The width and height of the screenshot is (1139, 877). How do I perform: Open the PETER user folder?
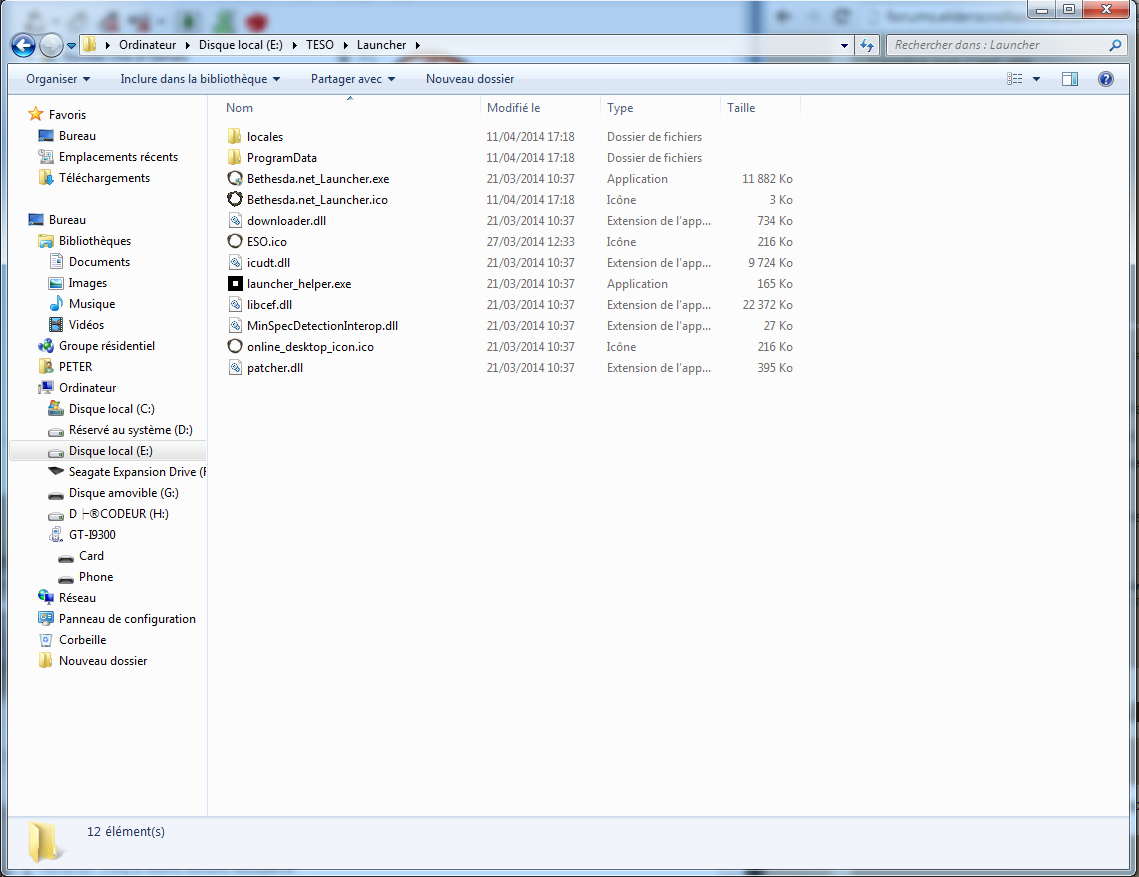(x=76, y=368)
